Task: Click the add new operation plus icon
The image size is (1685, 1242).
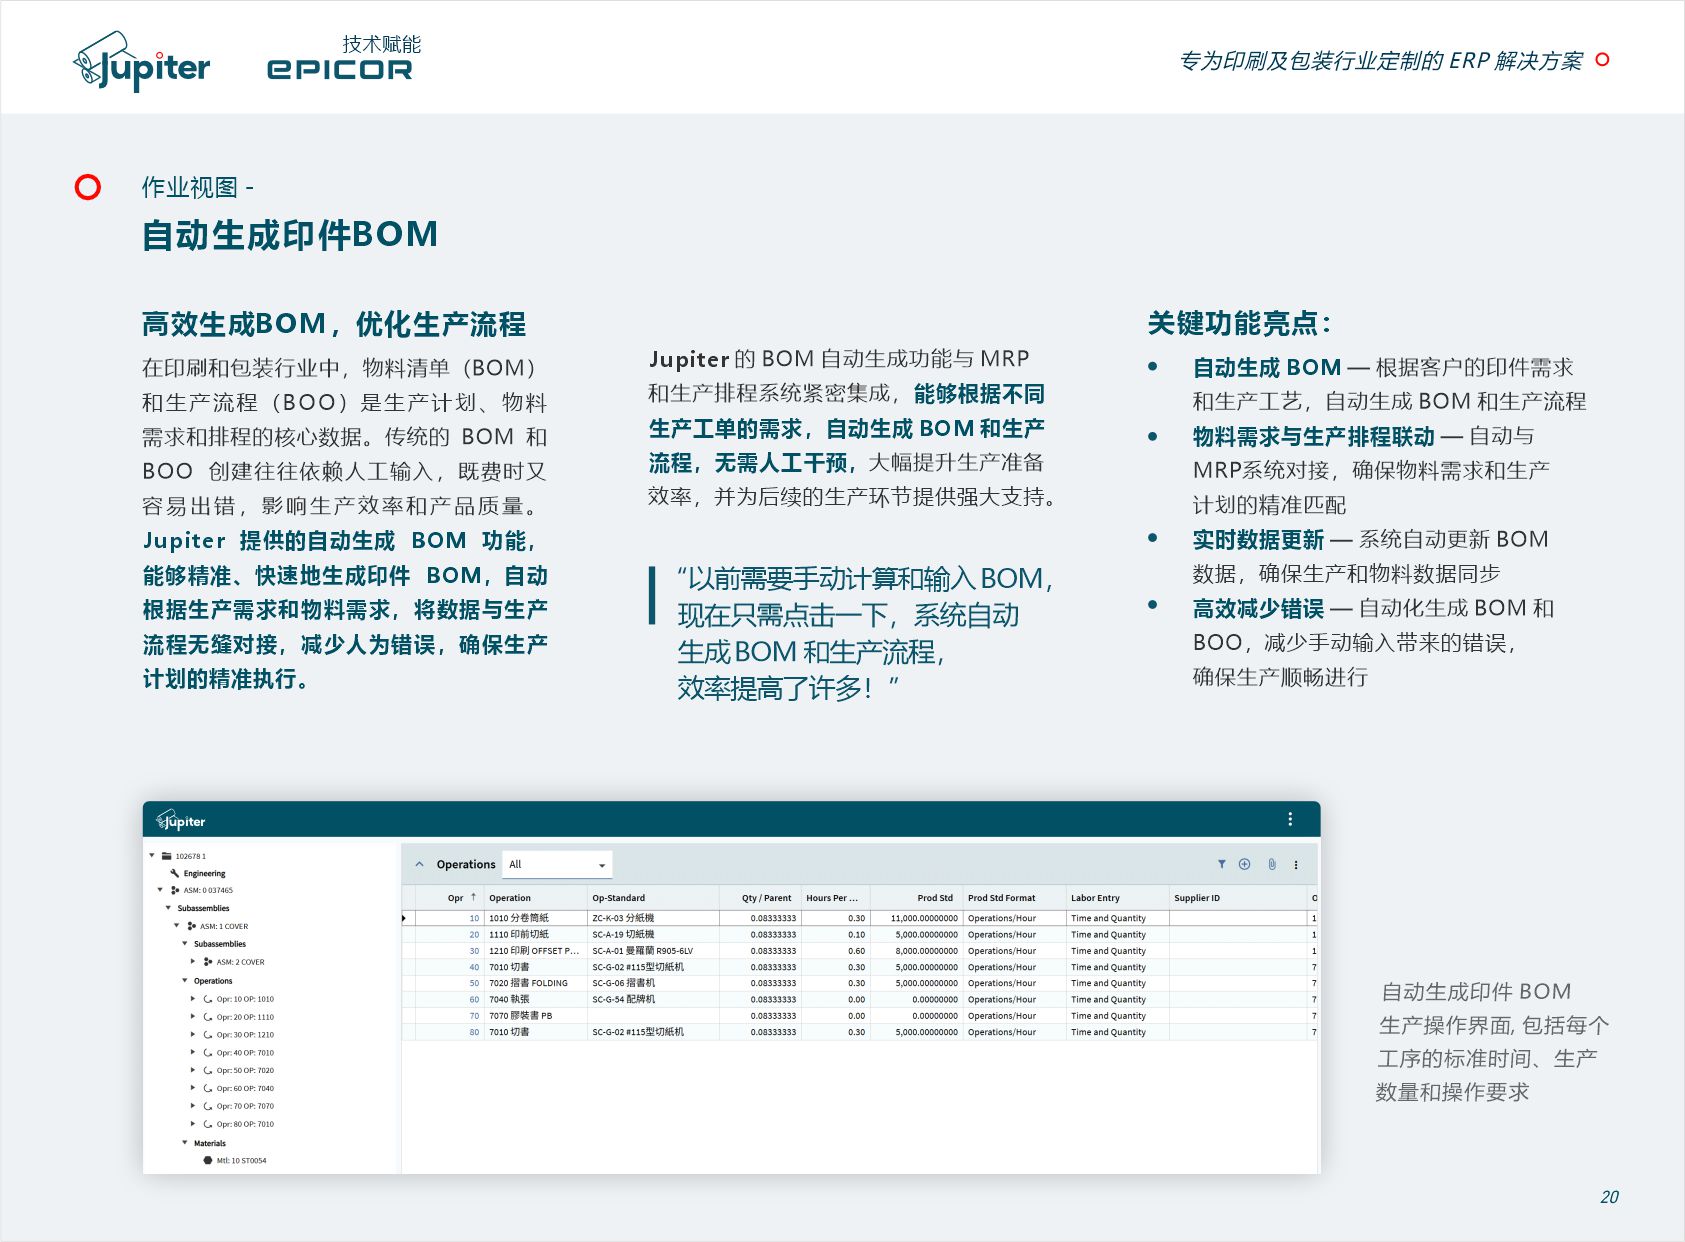Action: click(x=1245, y=864)
